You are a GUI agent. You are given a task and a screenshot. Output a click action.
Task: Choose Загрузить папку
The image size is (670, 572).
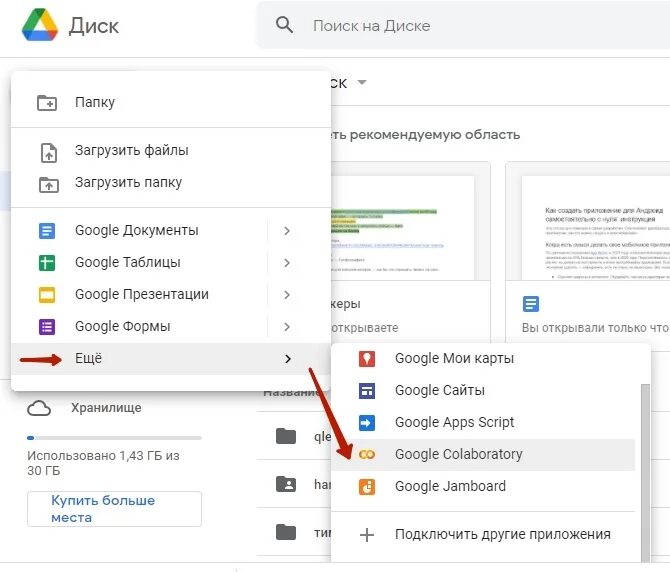[x=171, y=183]
